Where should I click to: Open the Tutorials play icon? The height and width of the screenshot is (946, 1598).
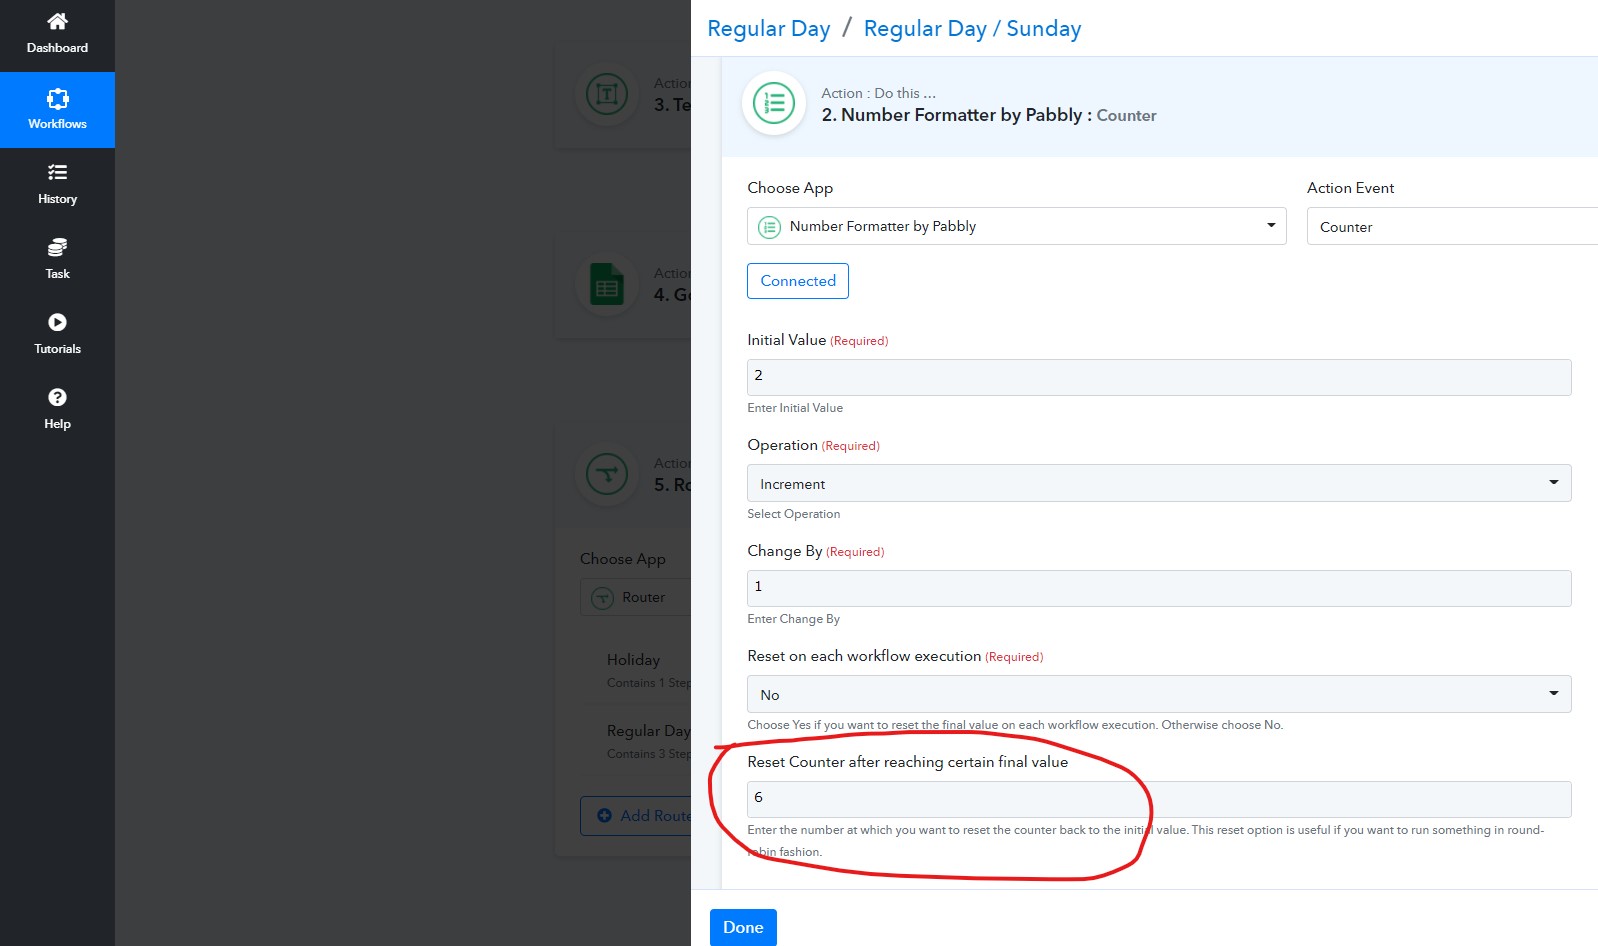pos(57,322)
